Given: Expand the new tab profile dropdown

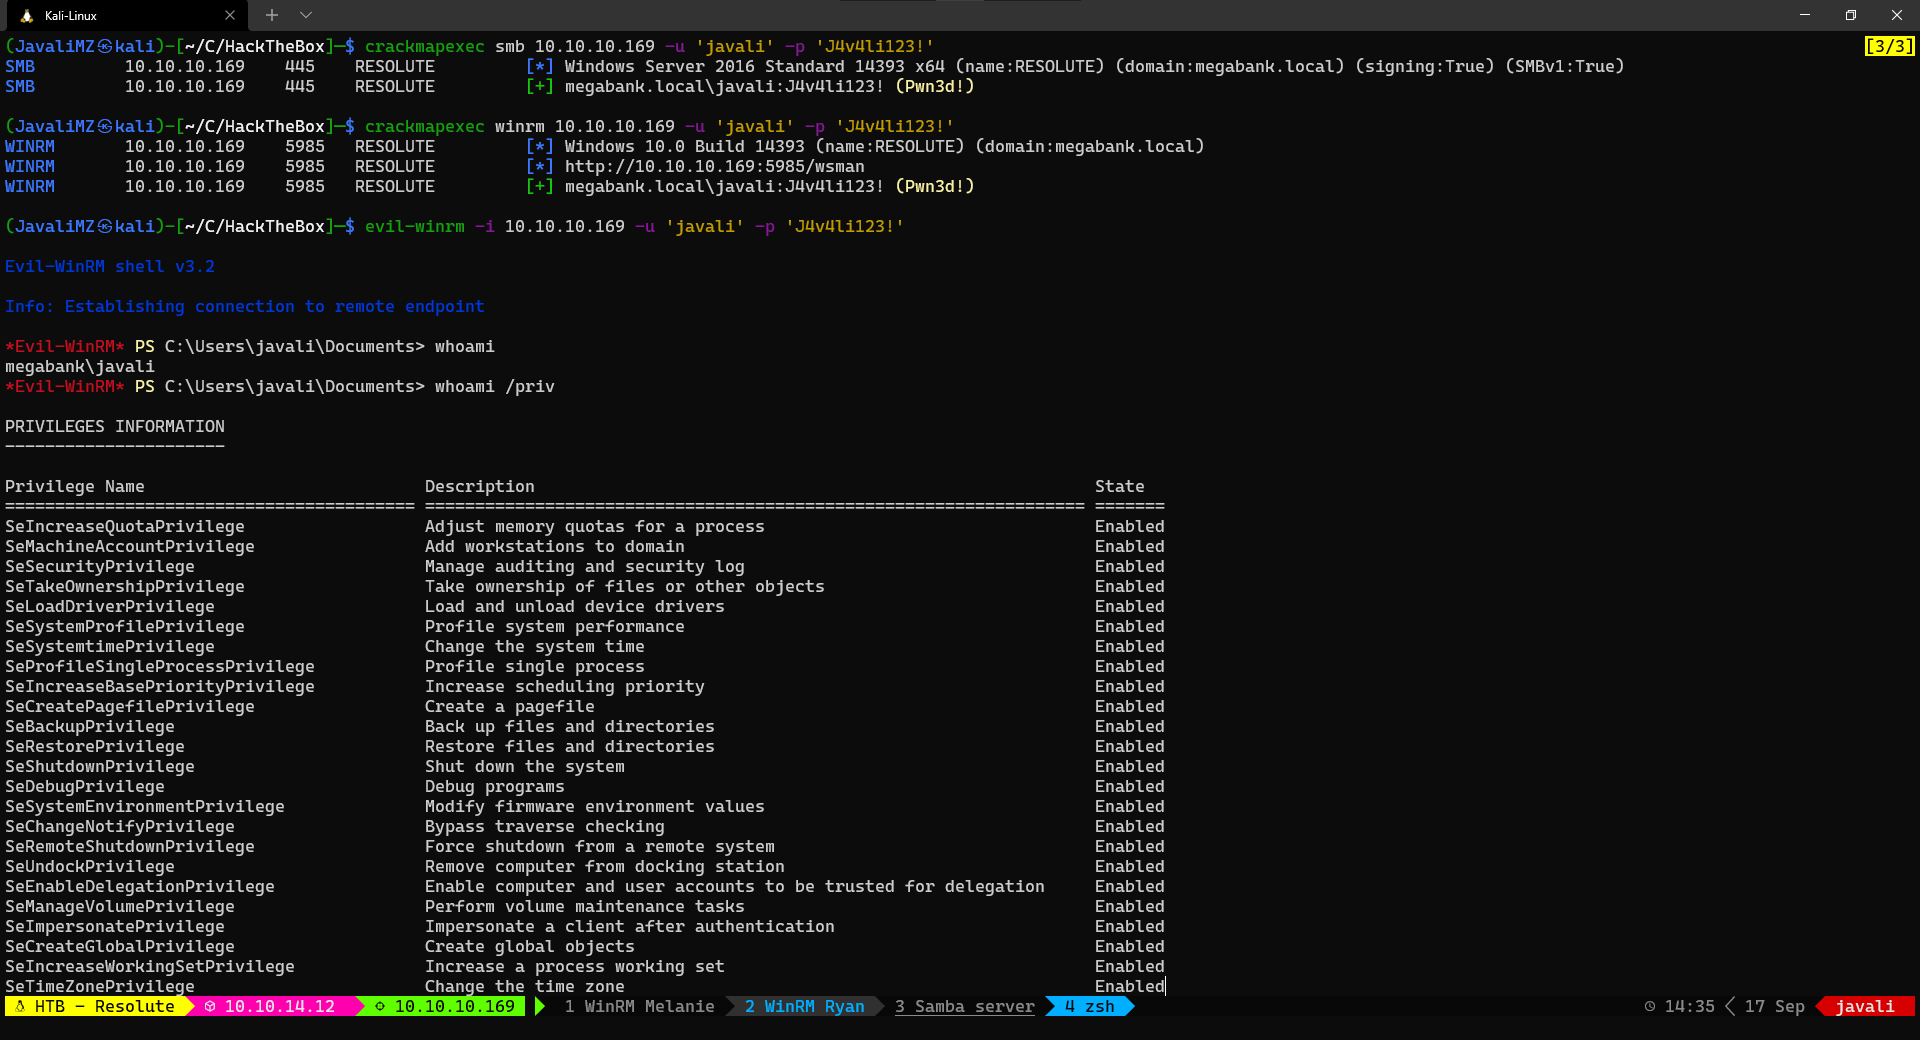Looking at the screenshot, I should (306, 15).
